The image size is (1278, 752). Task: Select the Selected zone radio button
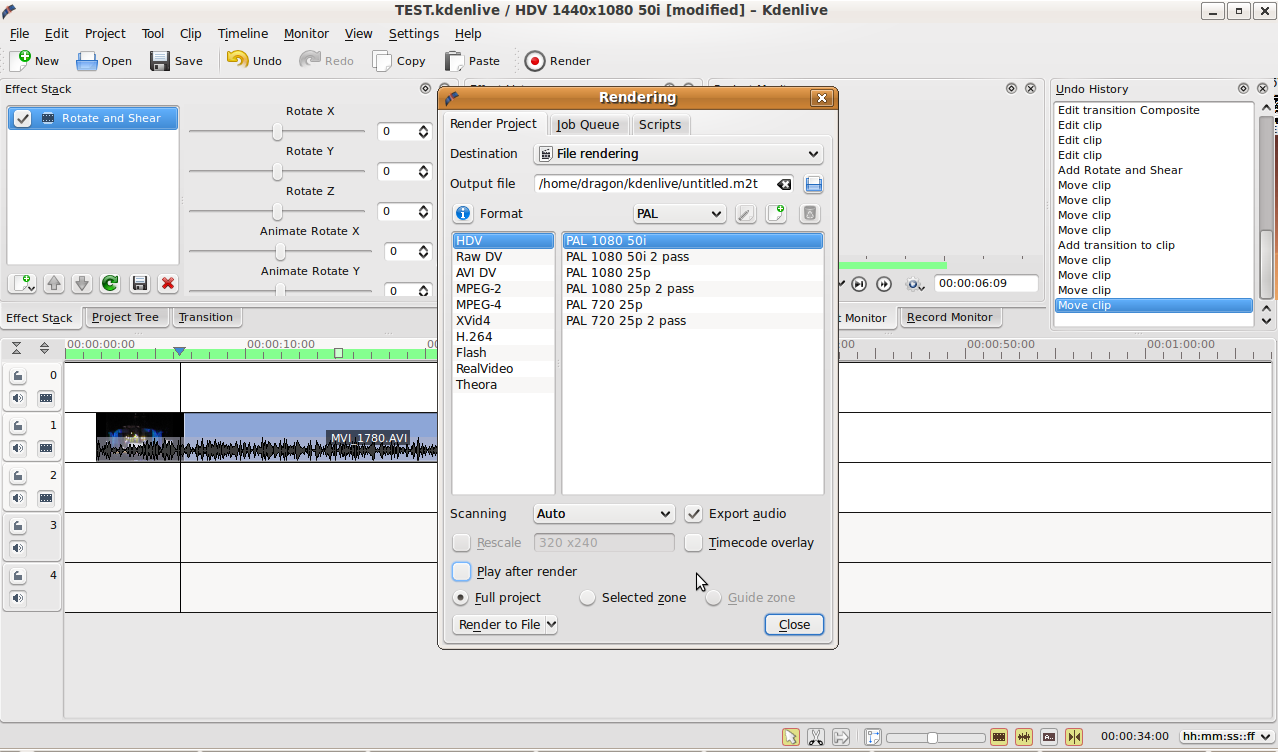pyautogui.click(x=588, y=598)
